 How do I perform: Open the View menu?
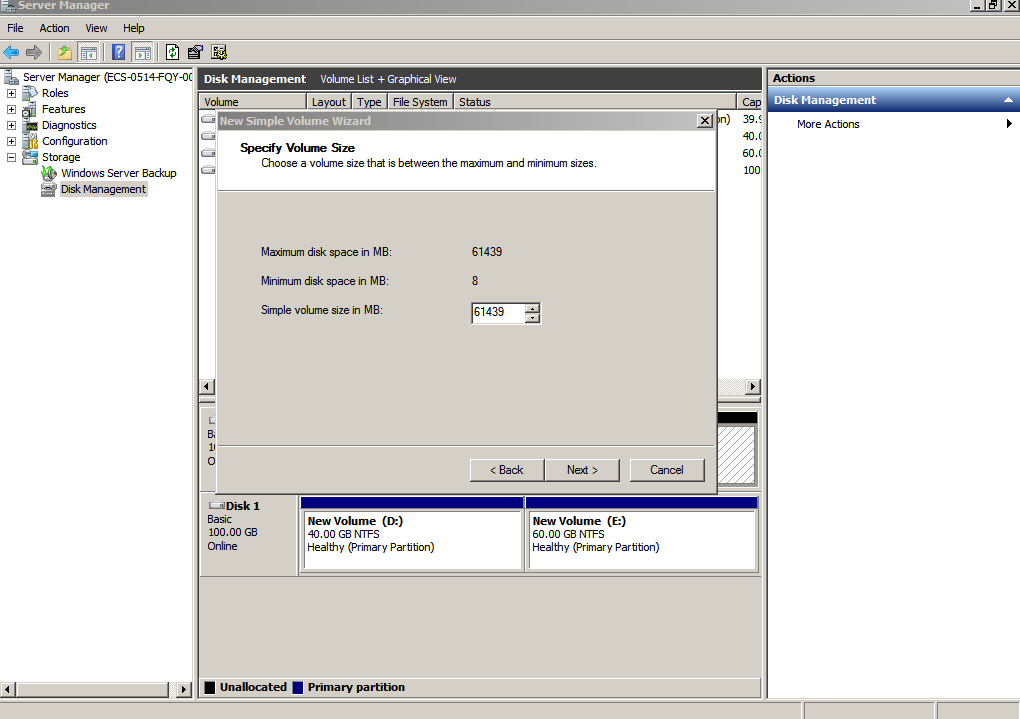[96, 28]
